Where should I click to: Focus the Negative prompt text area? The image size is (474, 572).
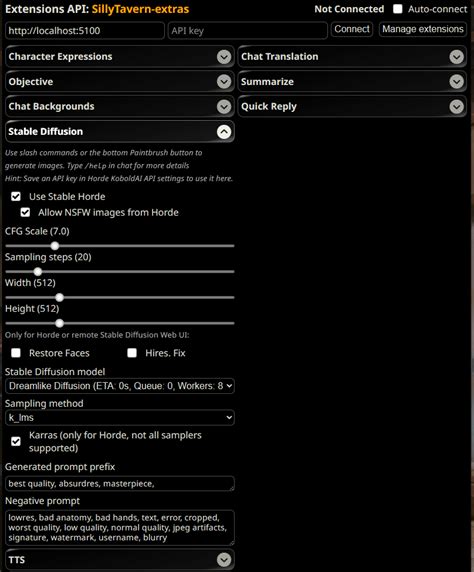pyautogui.click(x=120, y=527)
